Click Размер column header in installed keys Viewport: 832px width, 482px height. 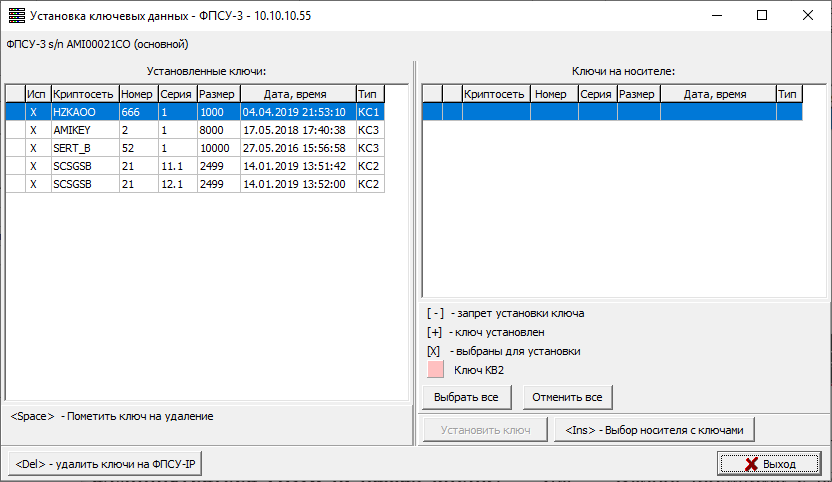click(x=218, y=94)
